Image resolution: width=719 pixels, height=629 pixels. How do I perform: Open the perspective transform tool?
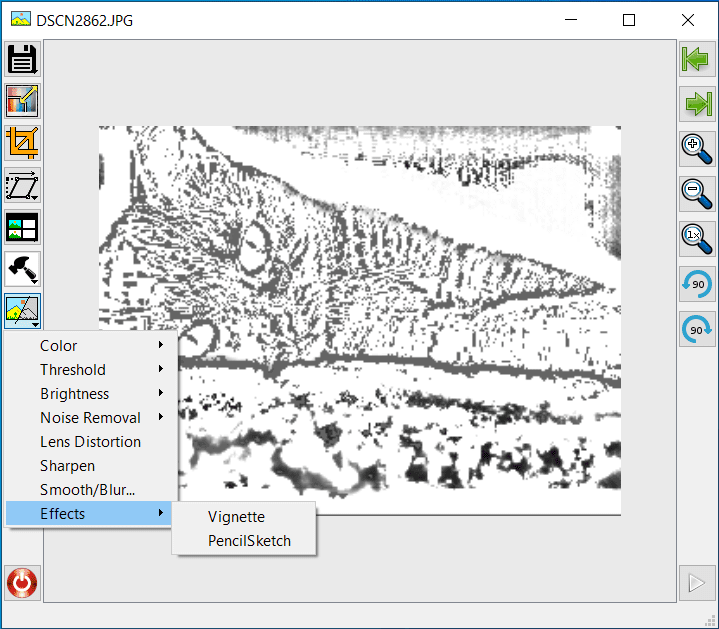(22, 185)
